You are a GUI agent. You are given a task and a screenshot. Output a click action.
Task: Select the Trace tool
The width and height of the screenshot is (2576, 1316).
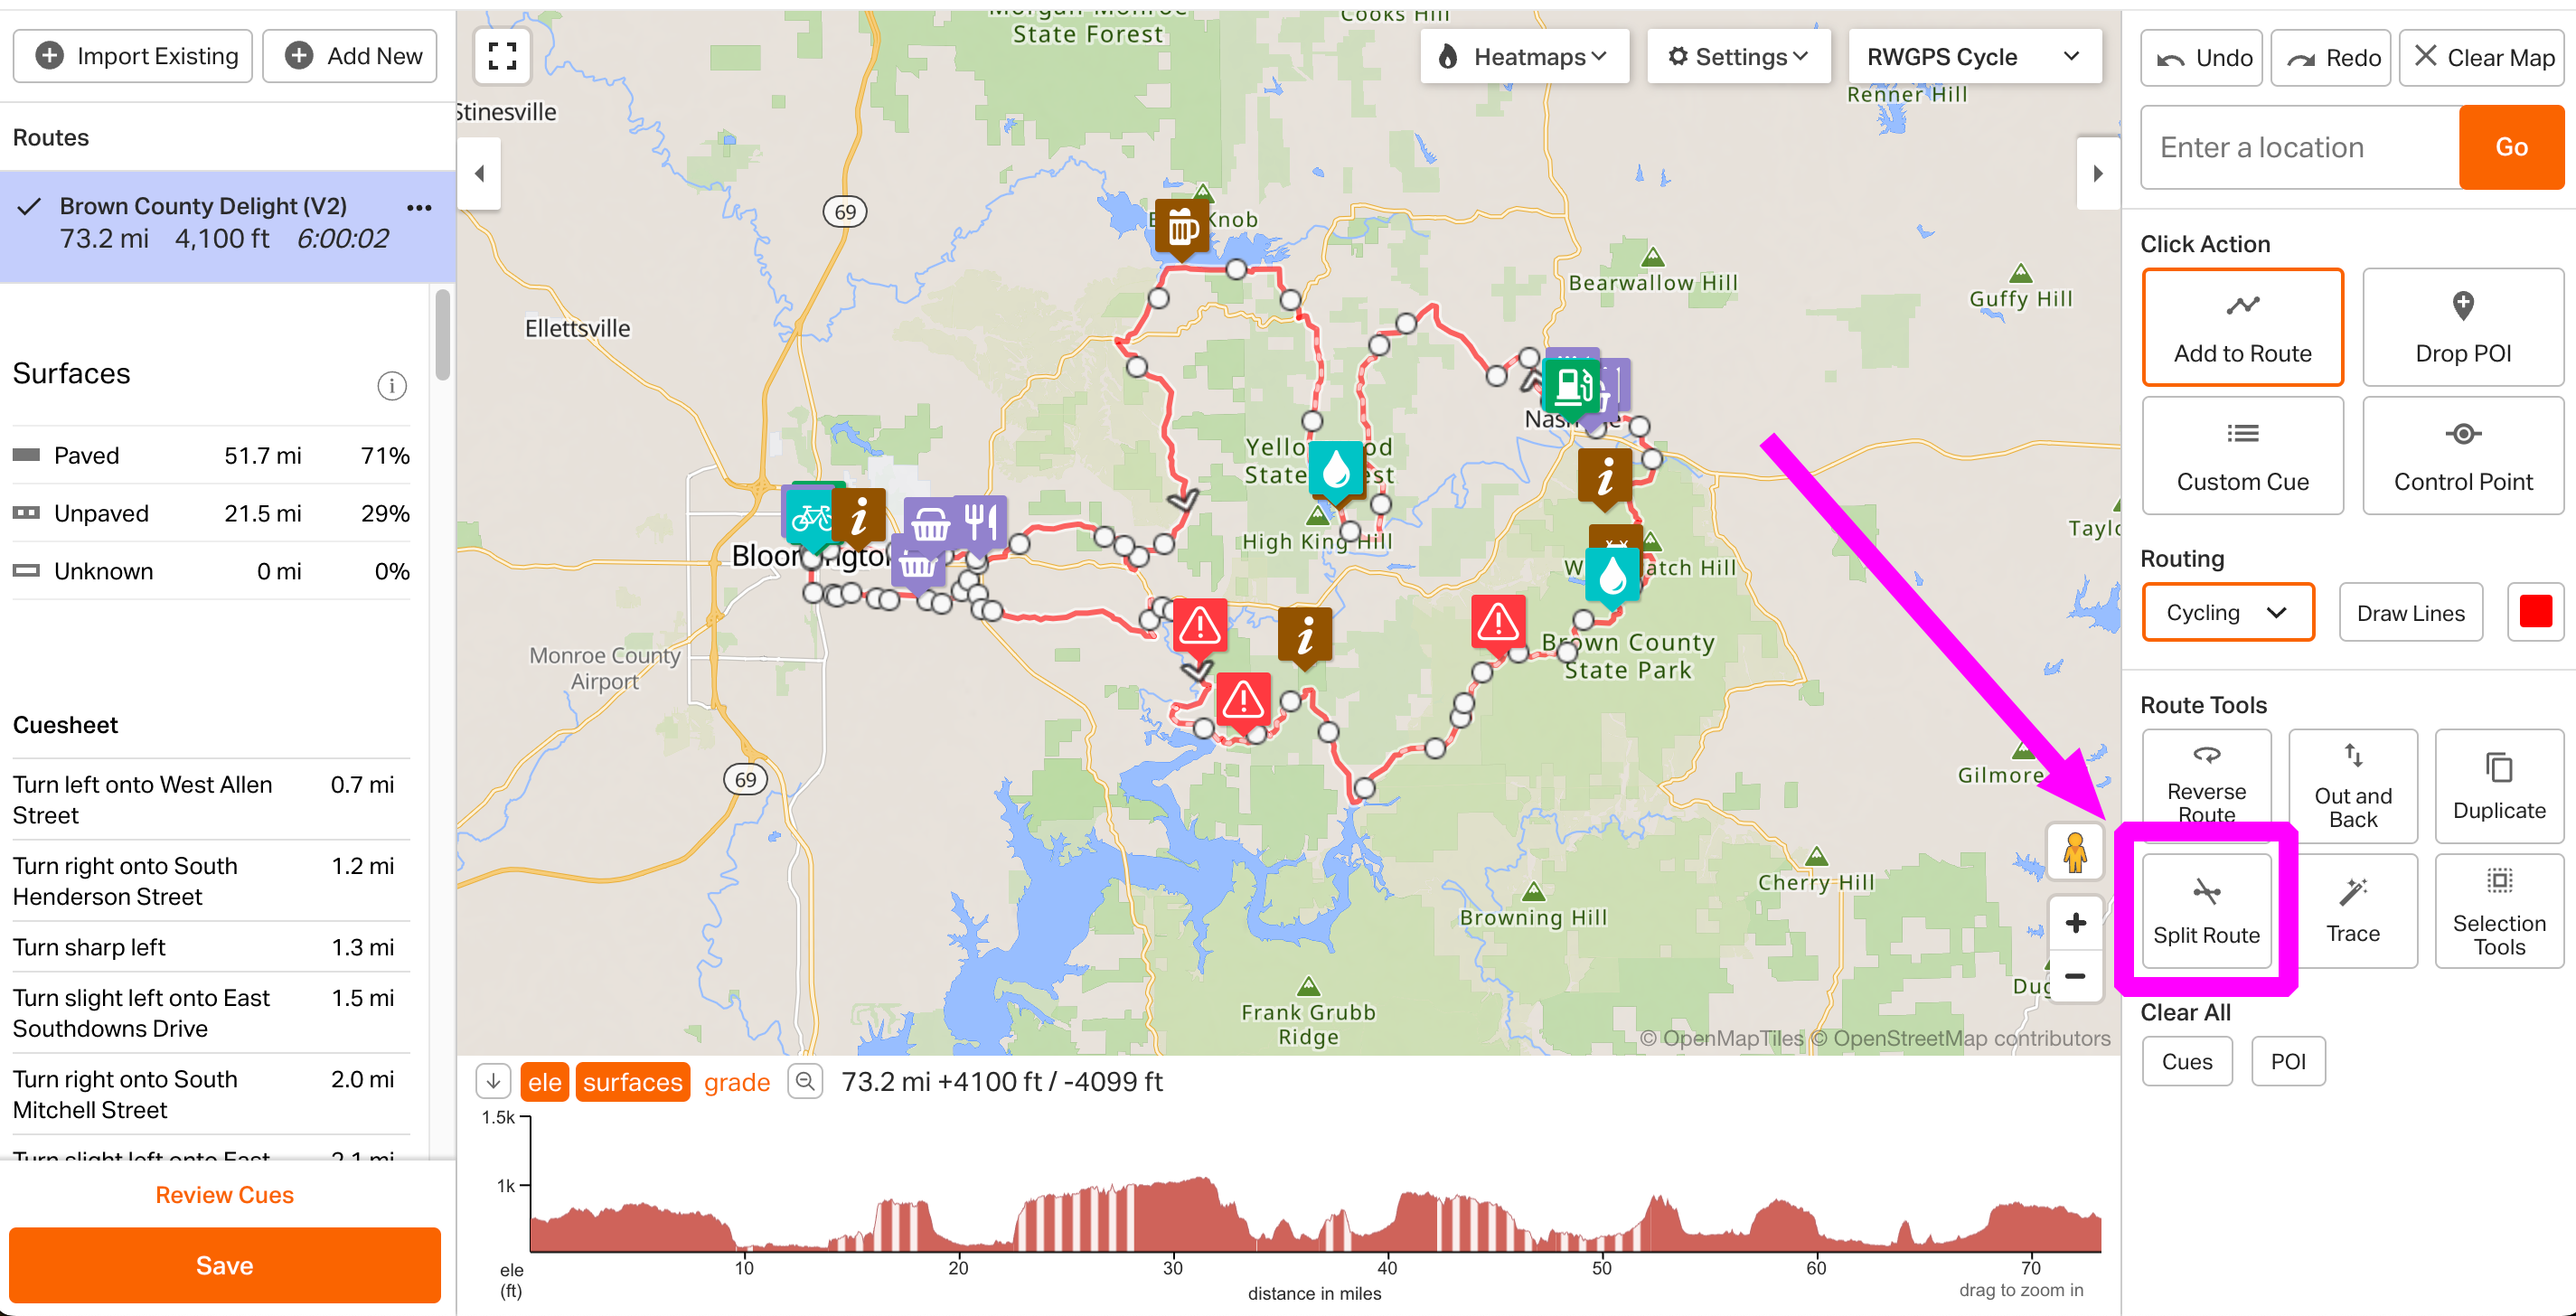point(2352,911)
